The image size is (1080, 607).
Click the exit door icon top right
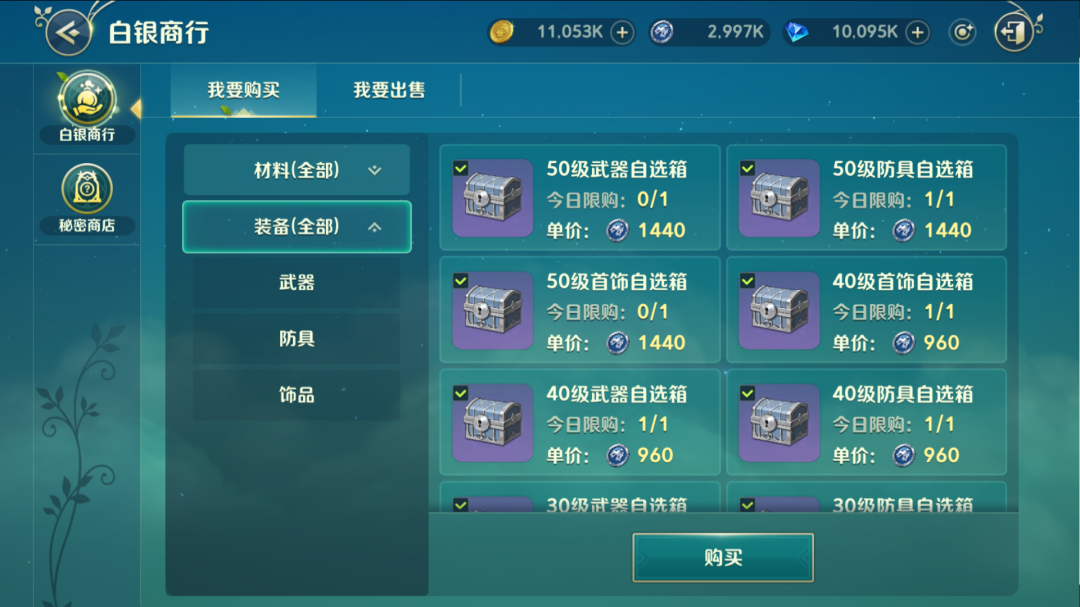pyautogui.click(x=1014, y=32)
